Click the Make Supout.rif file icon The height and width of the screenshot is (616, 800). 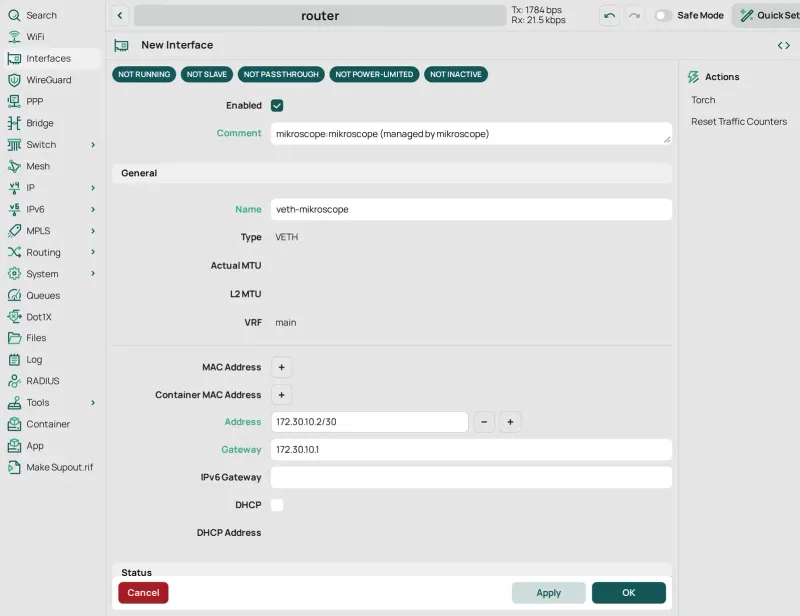14,467
